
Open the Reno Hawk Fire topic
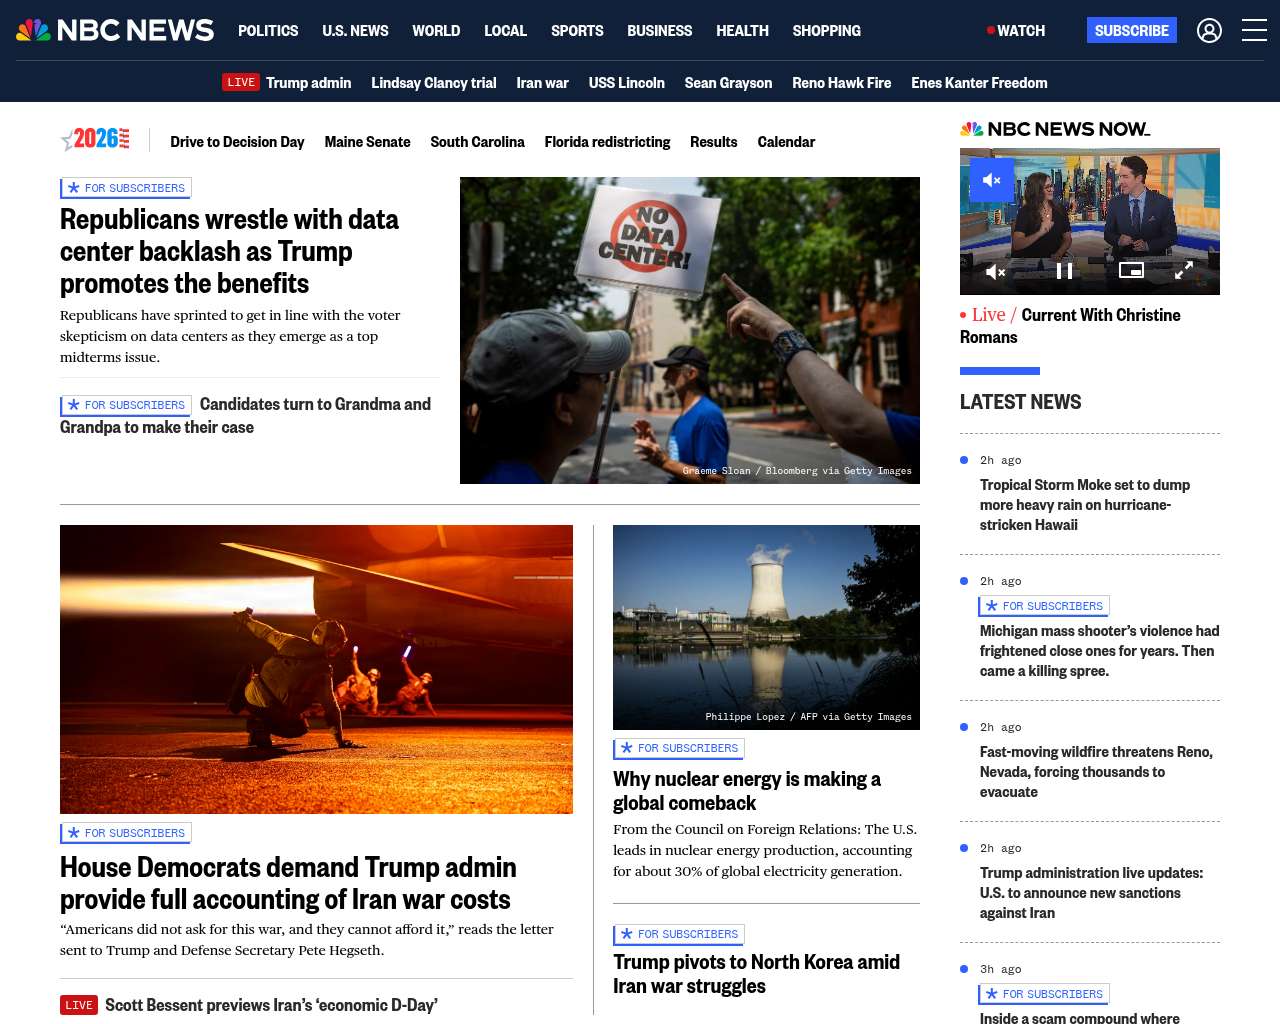point(841,83)
